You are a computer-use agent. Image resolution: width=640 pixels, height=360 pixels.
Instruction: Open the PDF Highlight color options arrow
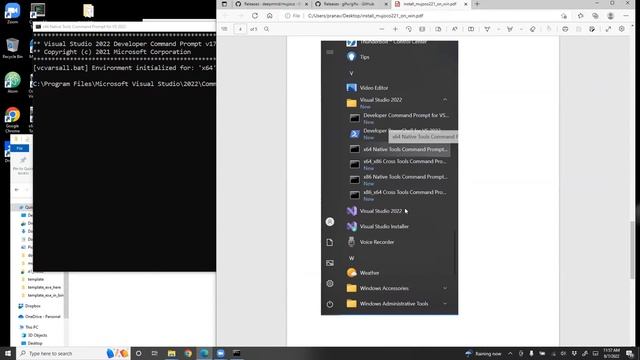(x=521, y=29)
